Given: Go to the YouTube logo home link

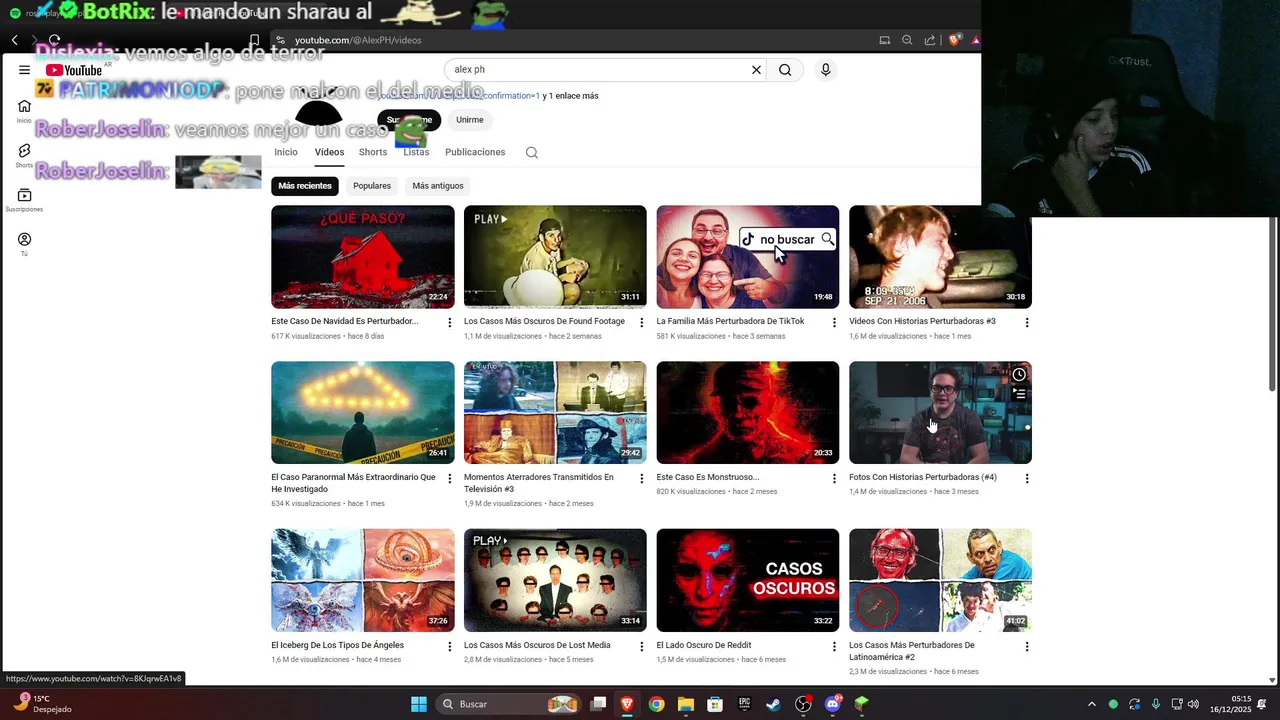Looking at the screenshot, I should (x=74, y=70).
